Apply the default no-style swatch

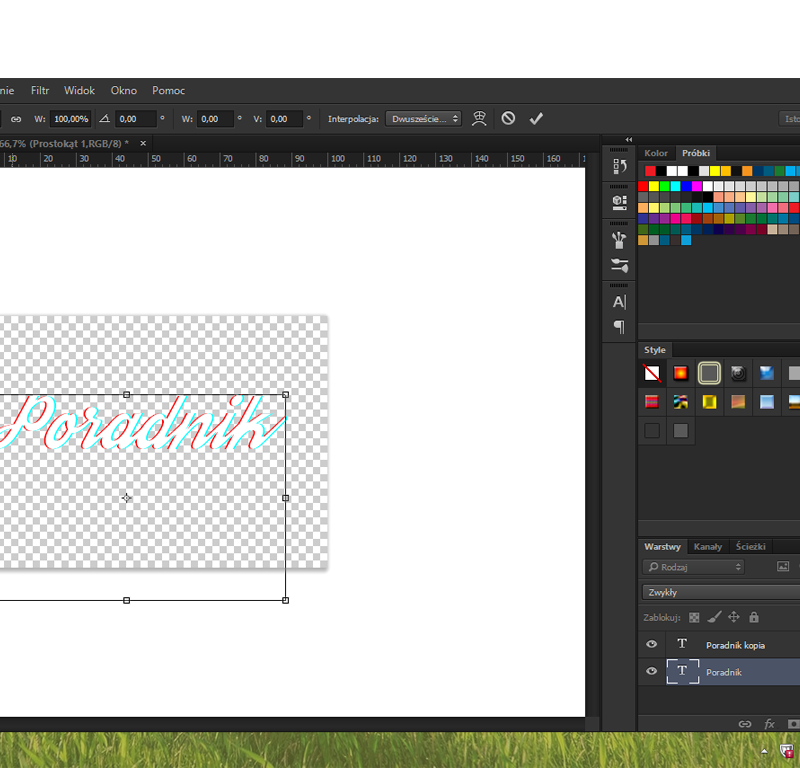point(652,373)
